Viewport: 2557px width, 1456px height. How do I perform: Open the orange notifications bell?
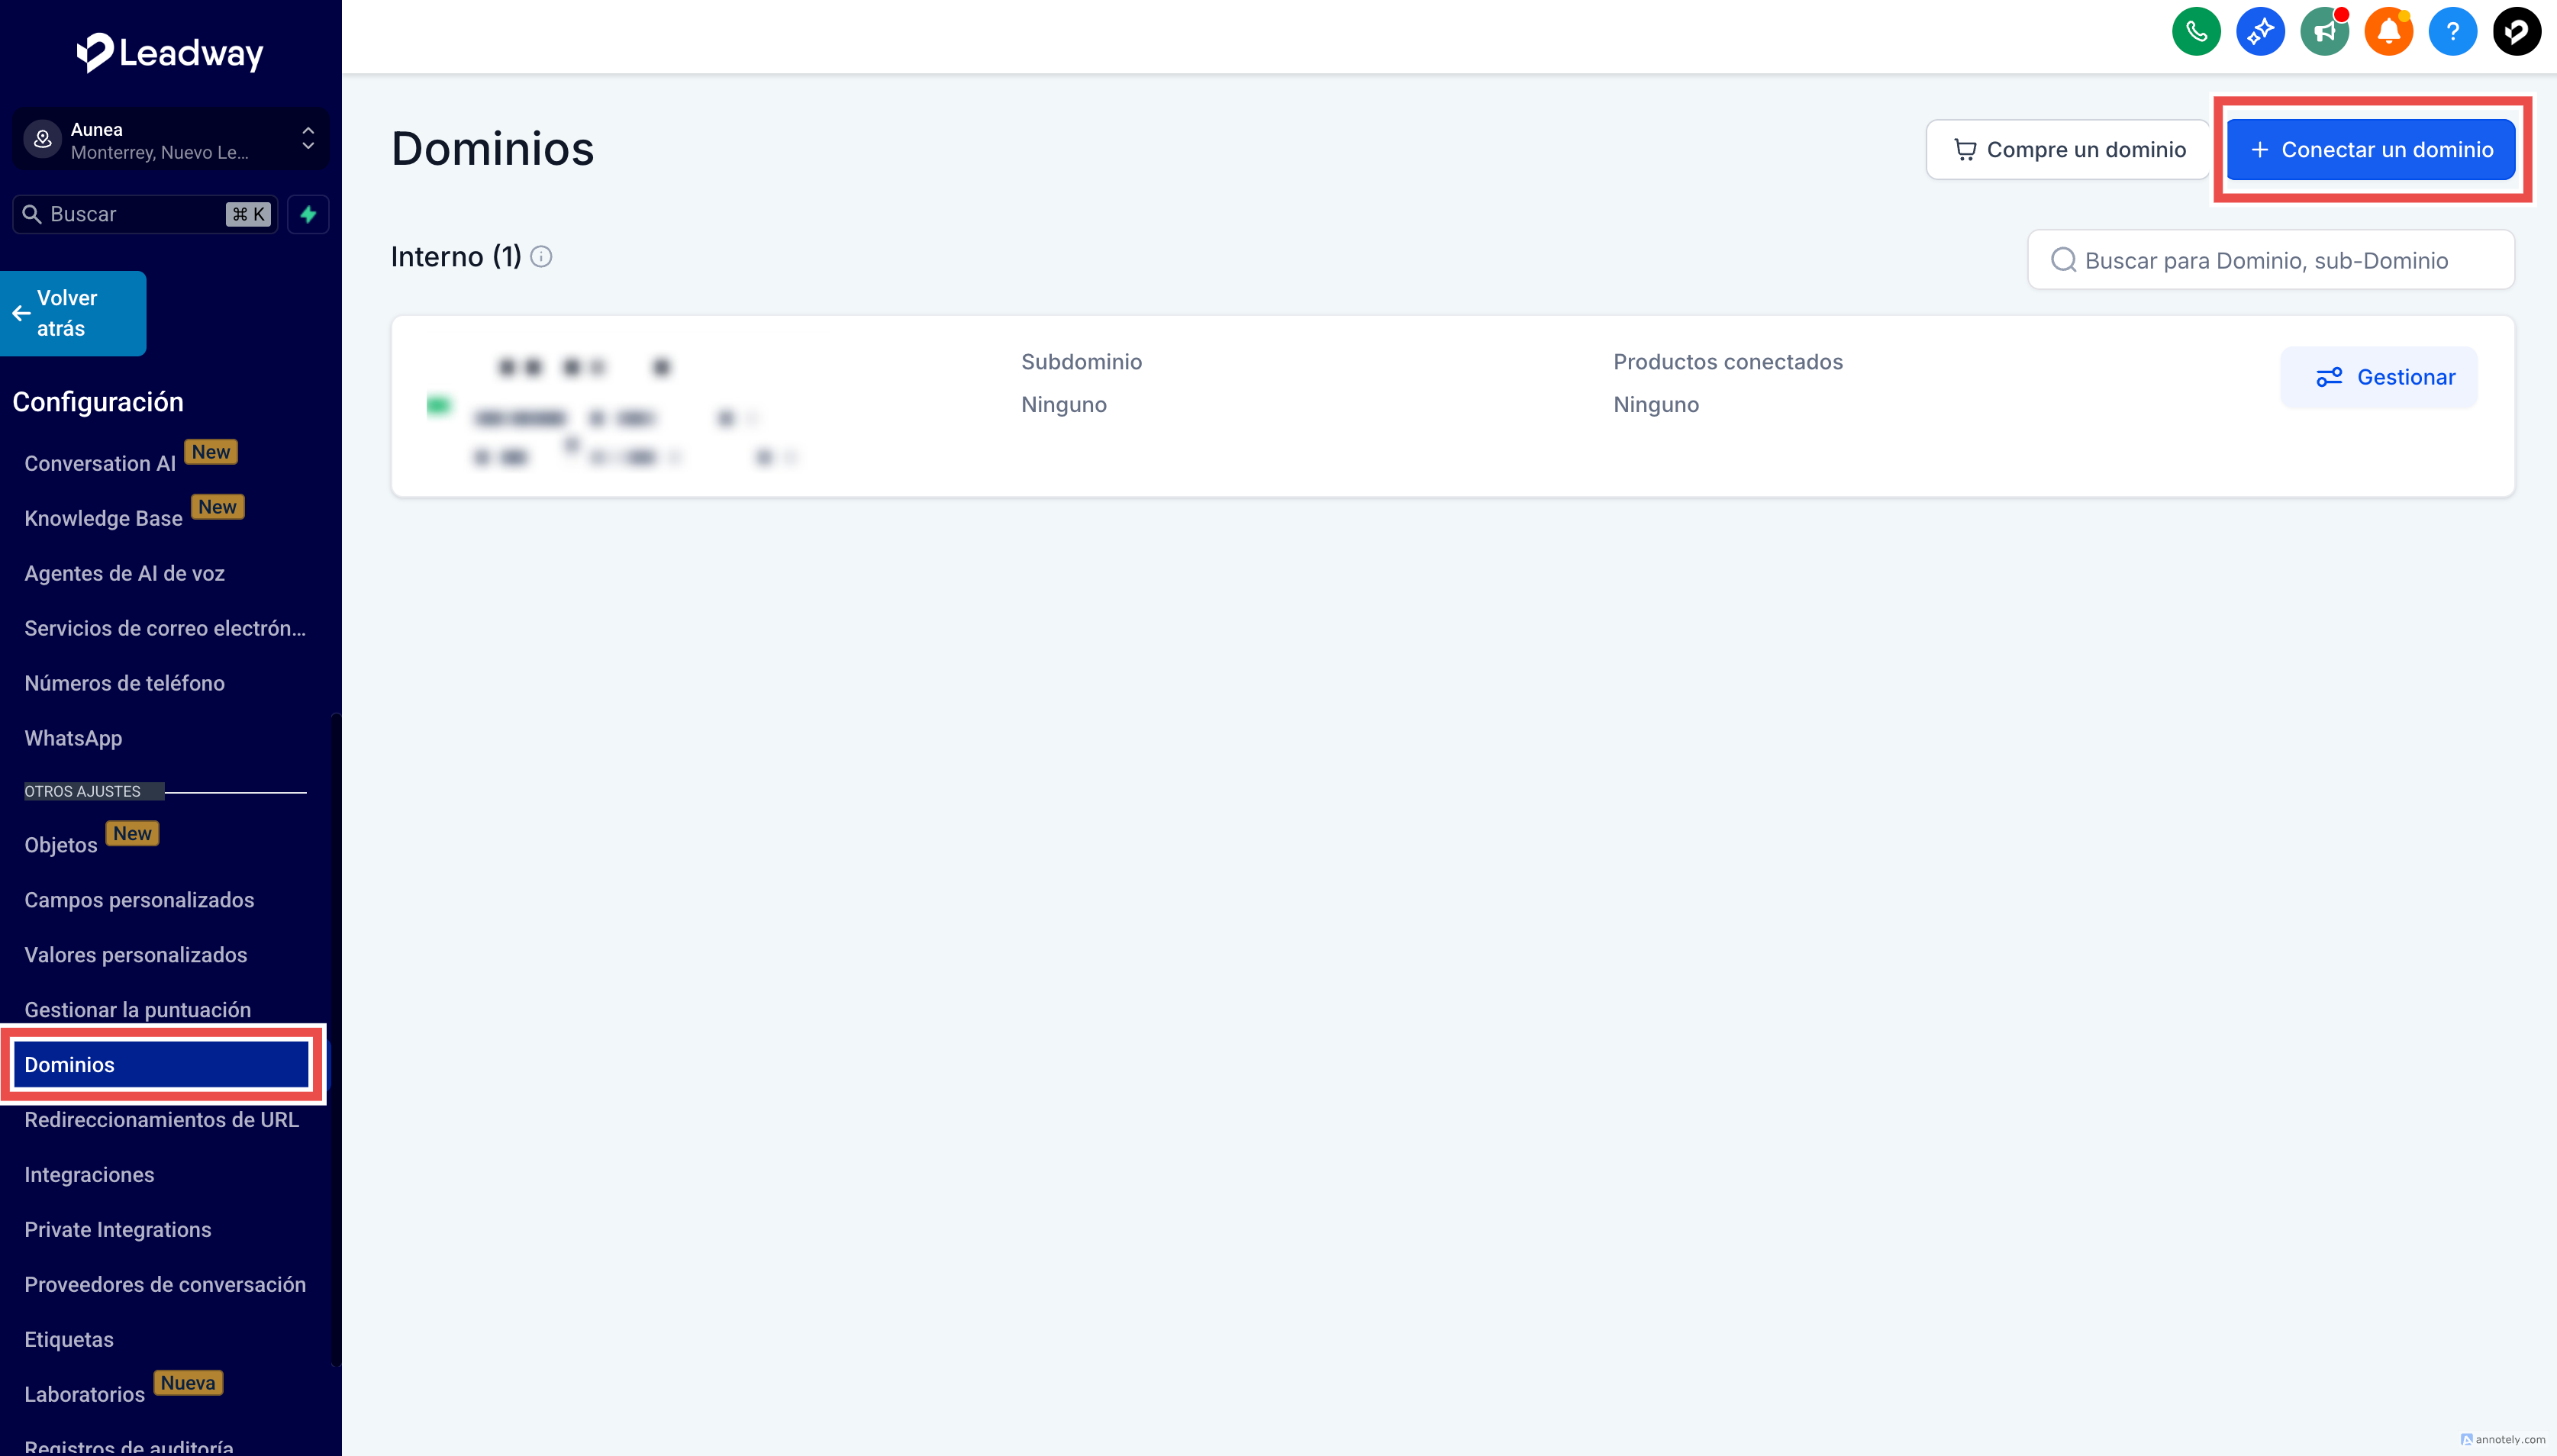[x=2388, y=32]
